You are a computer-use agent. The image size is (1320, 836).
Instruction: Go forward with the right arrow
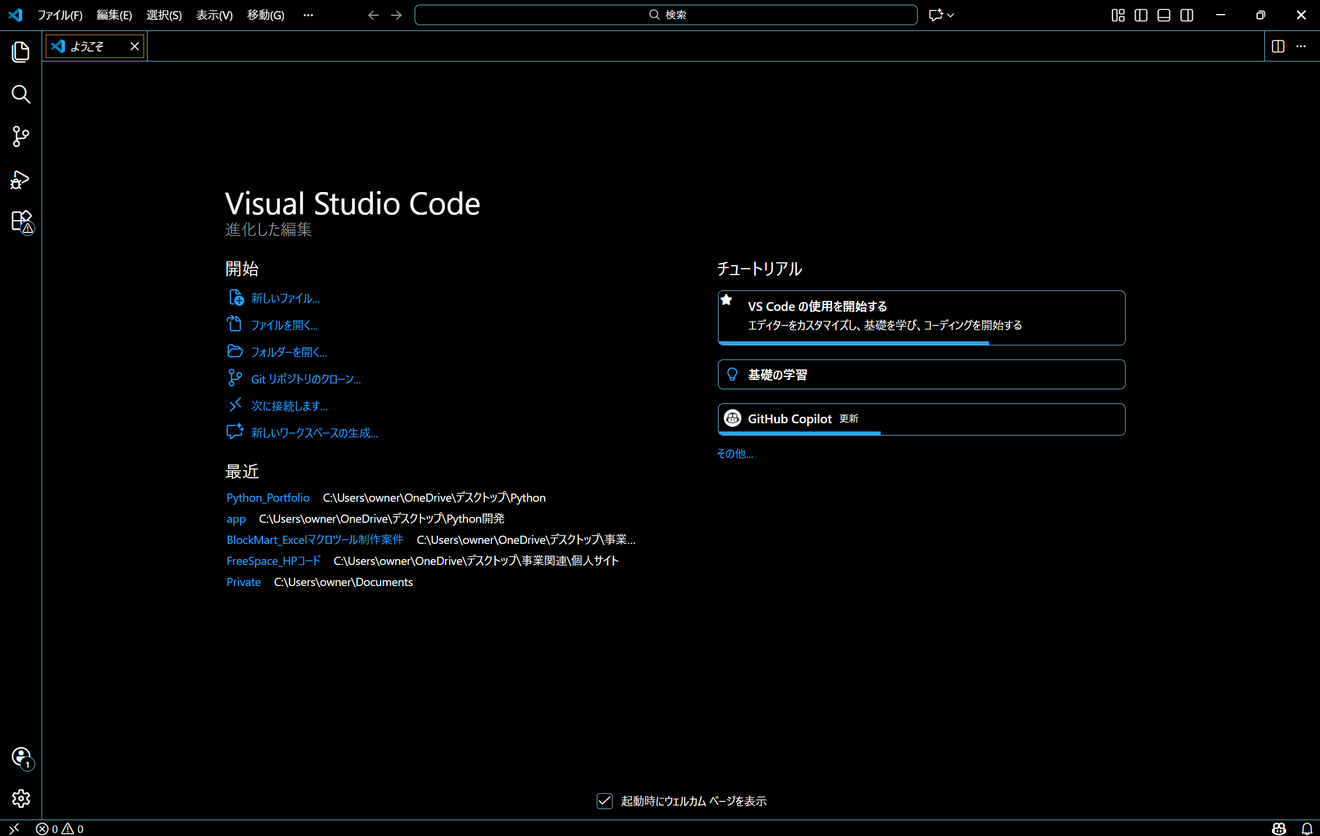coord(397,15)
